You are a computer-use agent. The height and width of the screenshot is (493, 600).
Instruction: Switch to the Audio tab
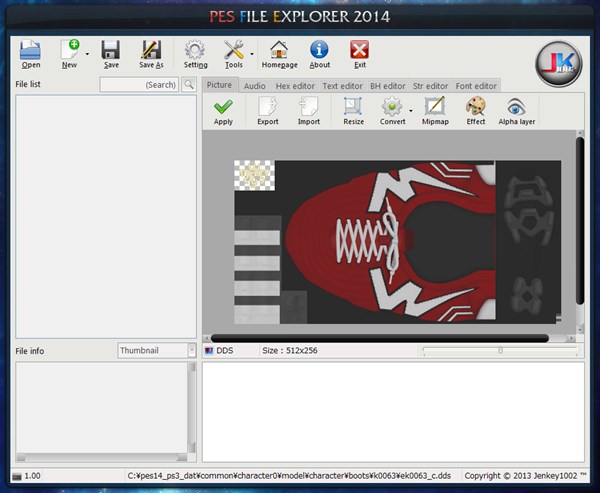(x=254, y=86)
